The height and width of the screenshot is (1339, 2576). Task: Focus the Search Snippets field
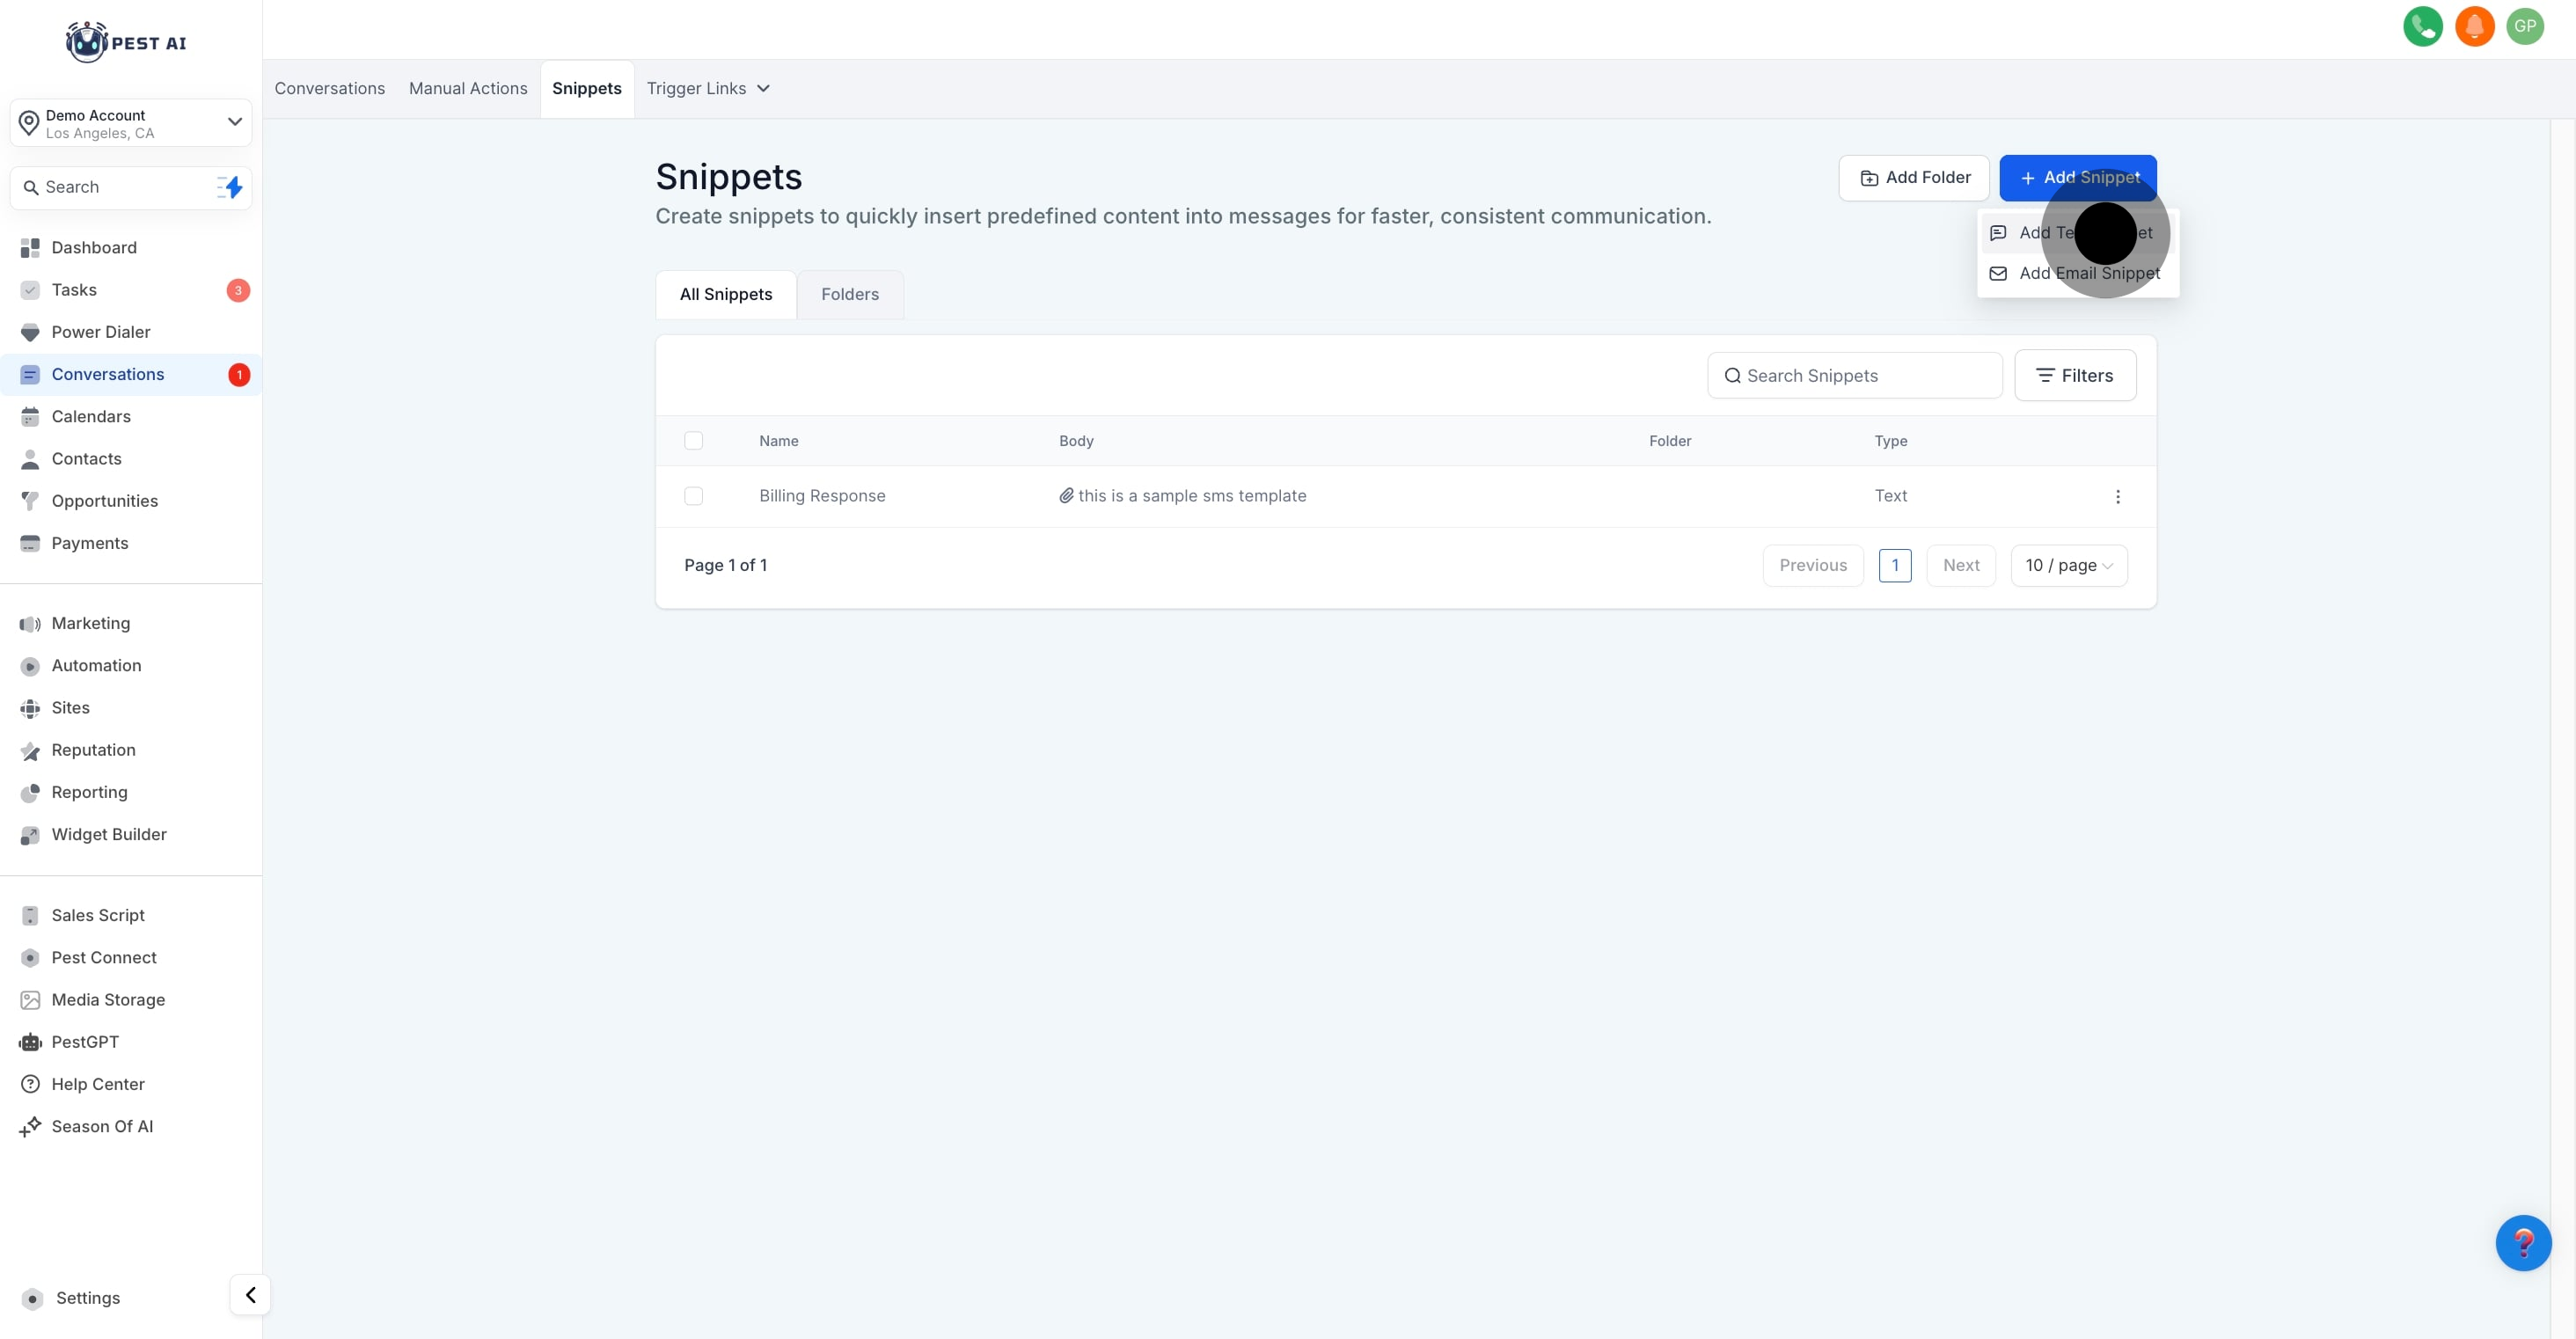pos(1856,376)
